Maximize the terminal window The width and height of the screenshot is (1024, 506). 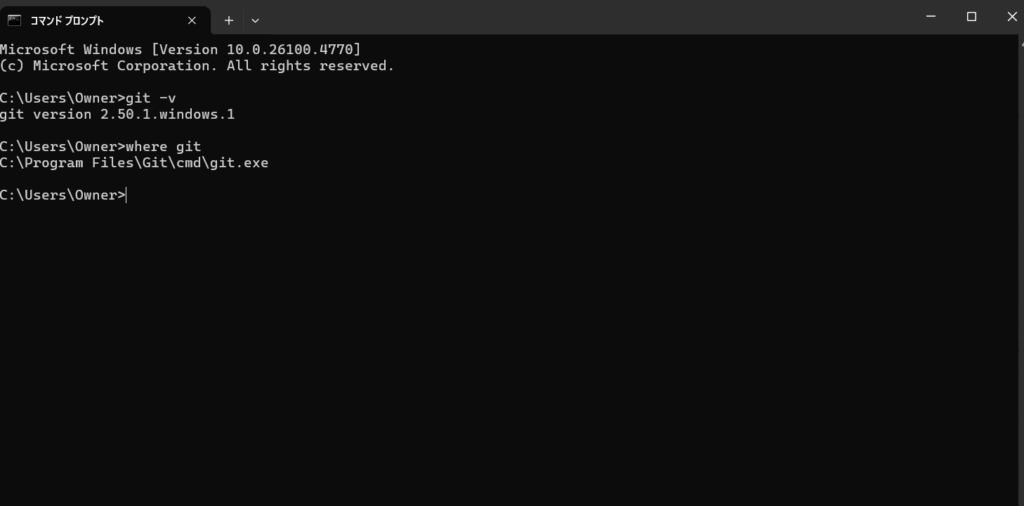point(971,17)
